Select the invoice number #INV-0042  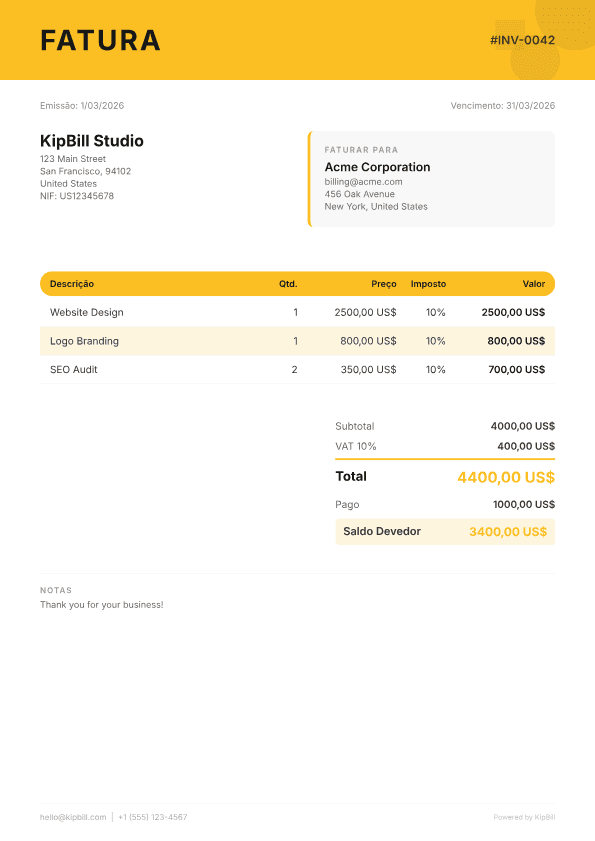coord(522,40)
